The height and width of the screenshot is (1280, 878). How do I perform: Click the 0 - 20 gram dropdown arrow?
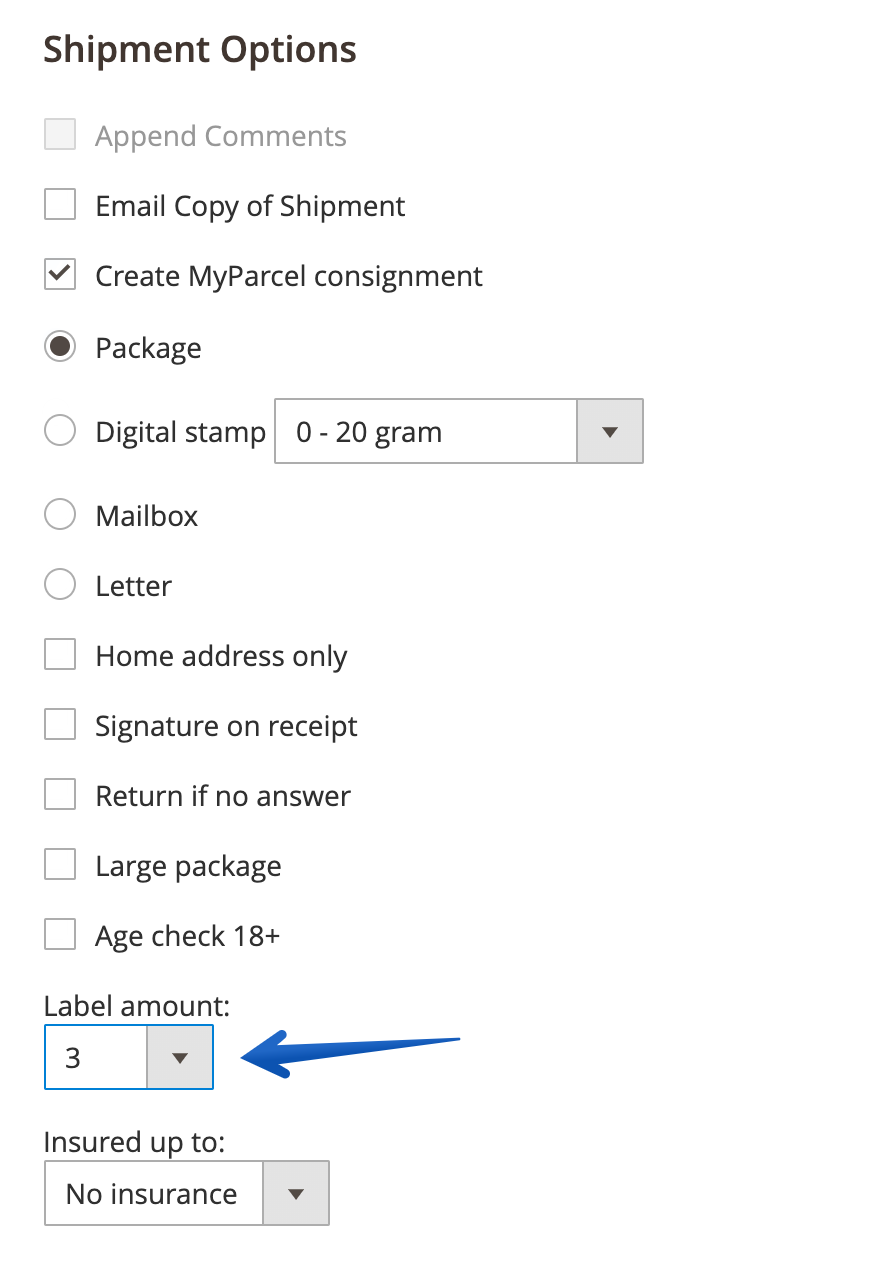(609, 432)
